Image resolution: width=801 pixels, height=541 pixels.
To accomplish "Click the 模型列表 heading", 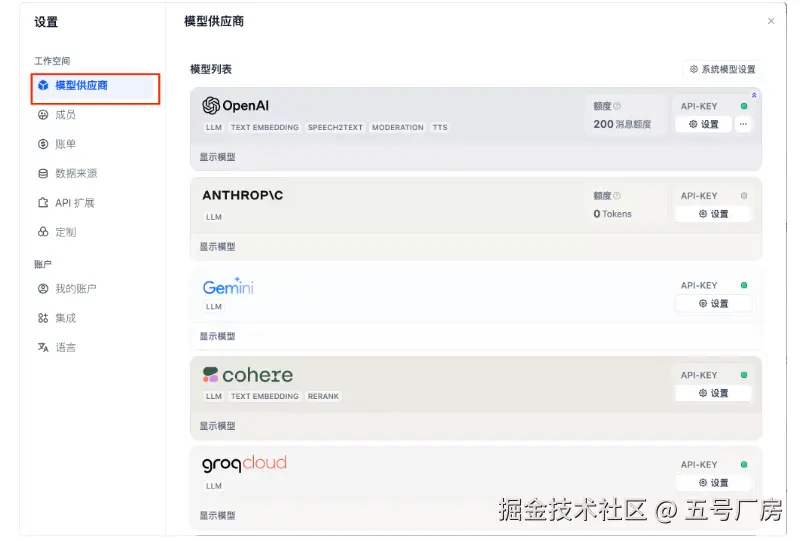I will tap(211, 69).
